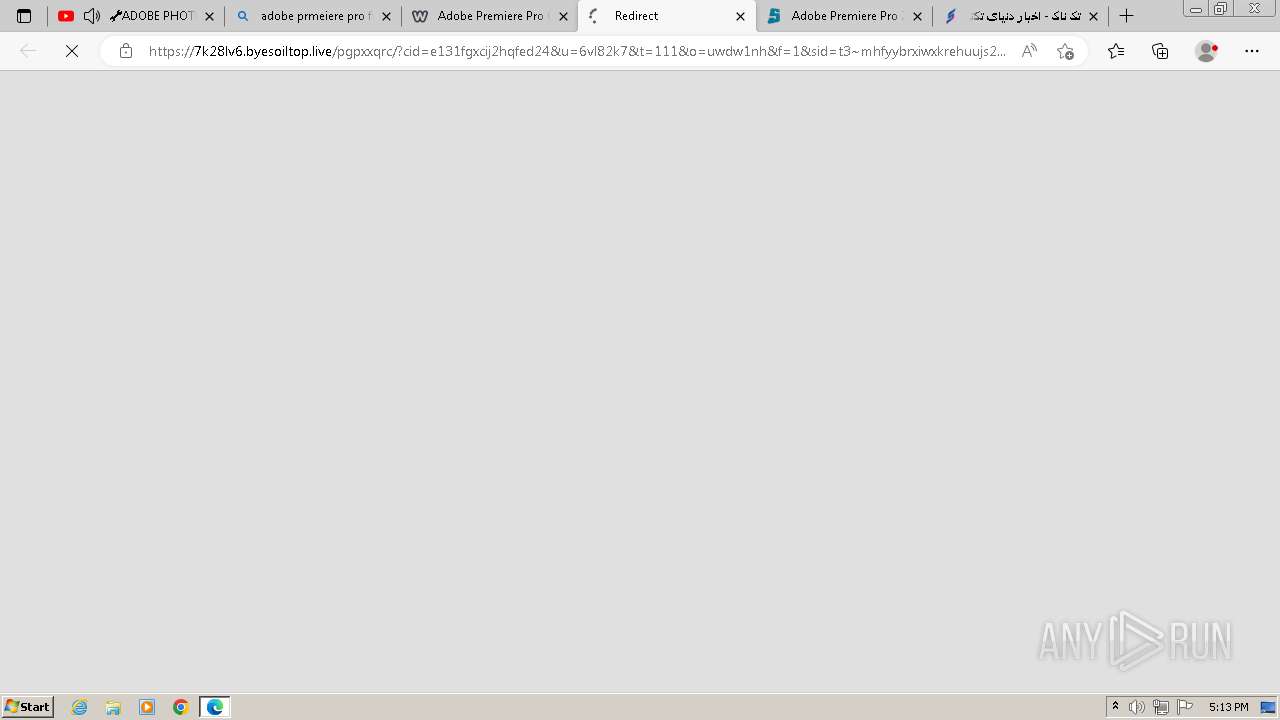
Task: Switch to the Wikipedia Adobe Premiere Pro tab
Action: pyautogui.click(x=490, y=16)
